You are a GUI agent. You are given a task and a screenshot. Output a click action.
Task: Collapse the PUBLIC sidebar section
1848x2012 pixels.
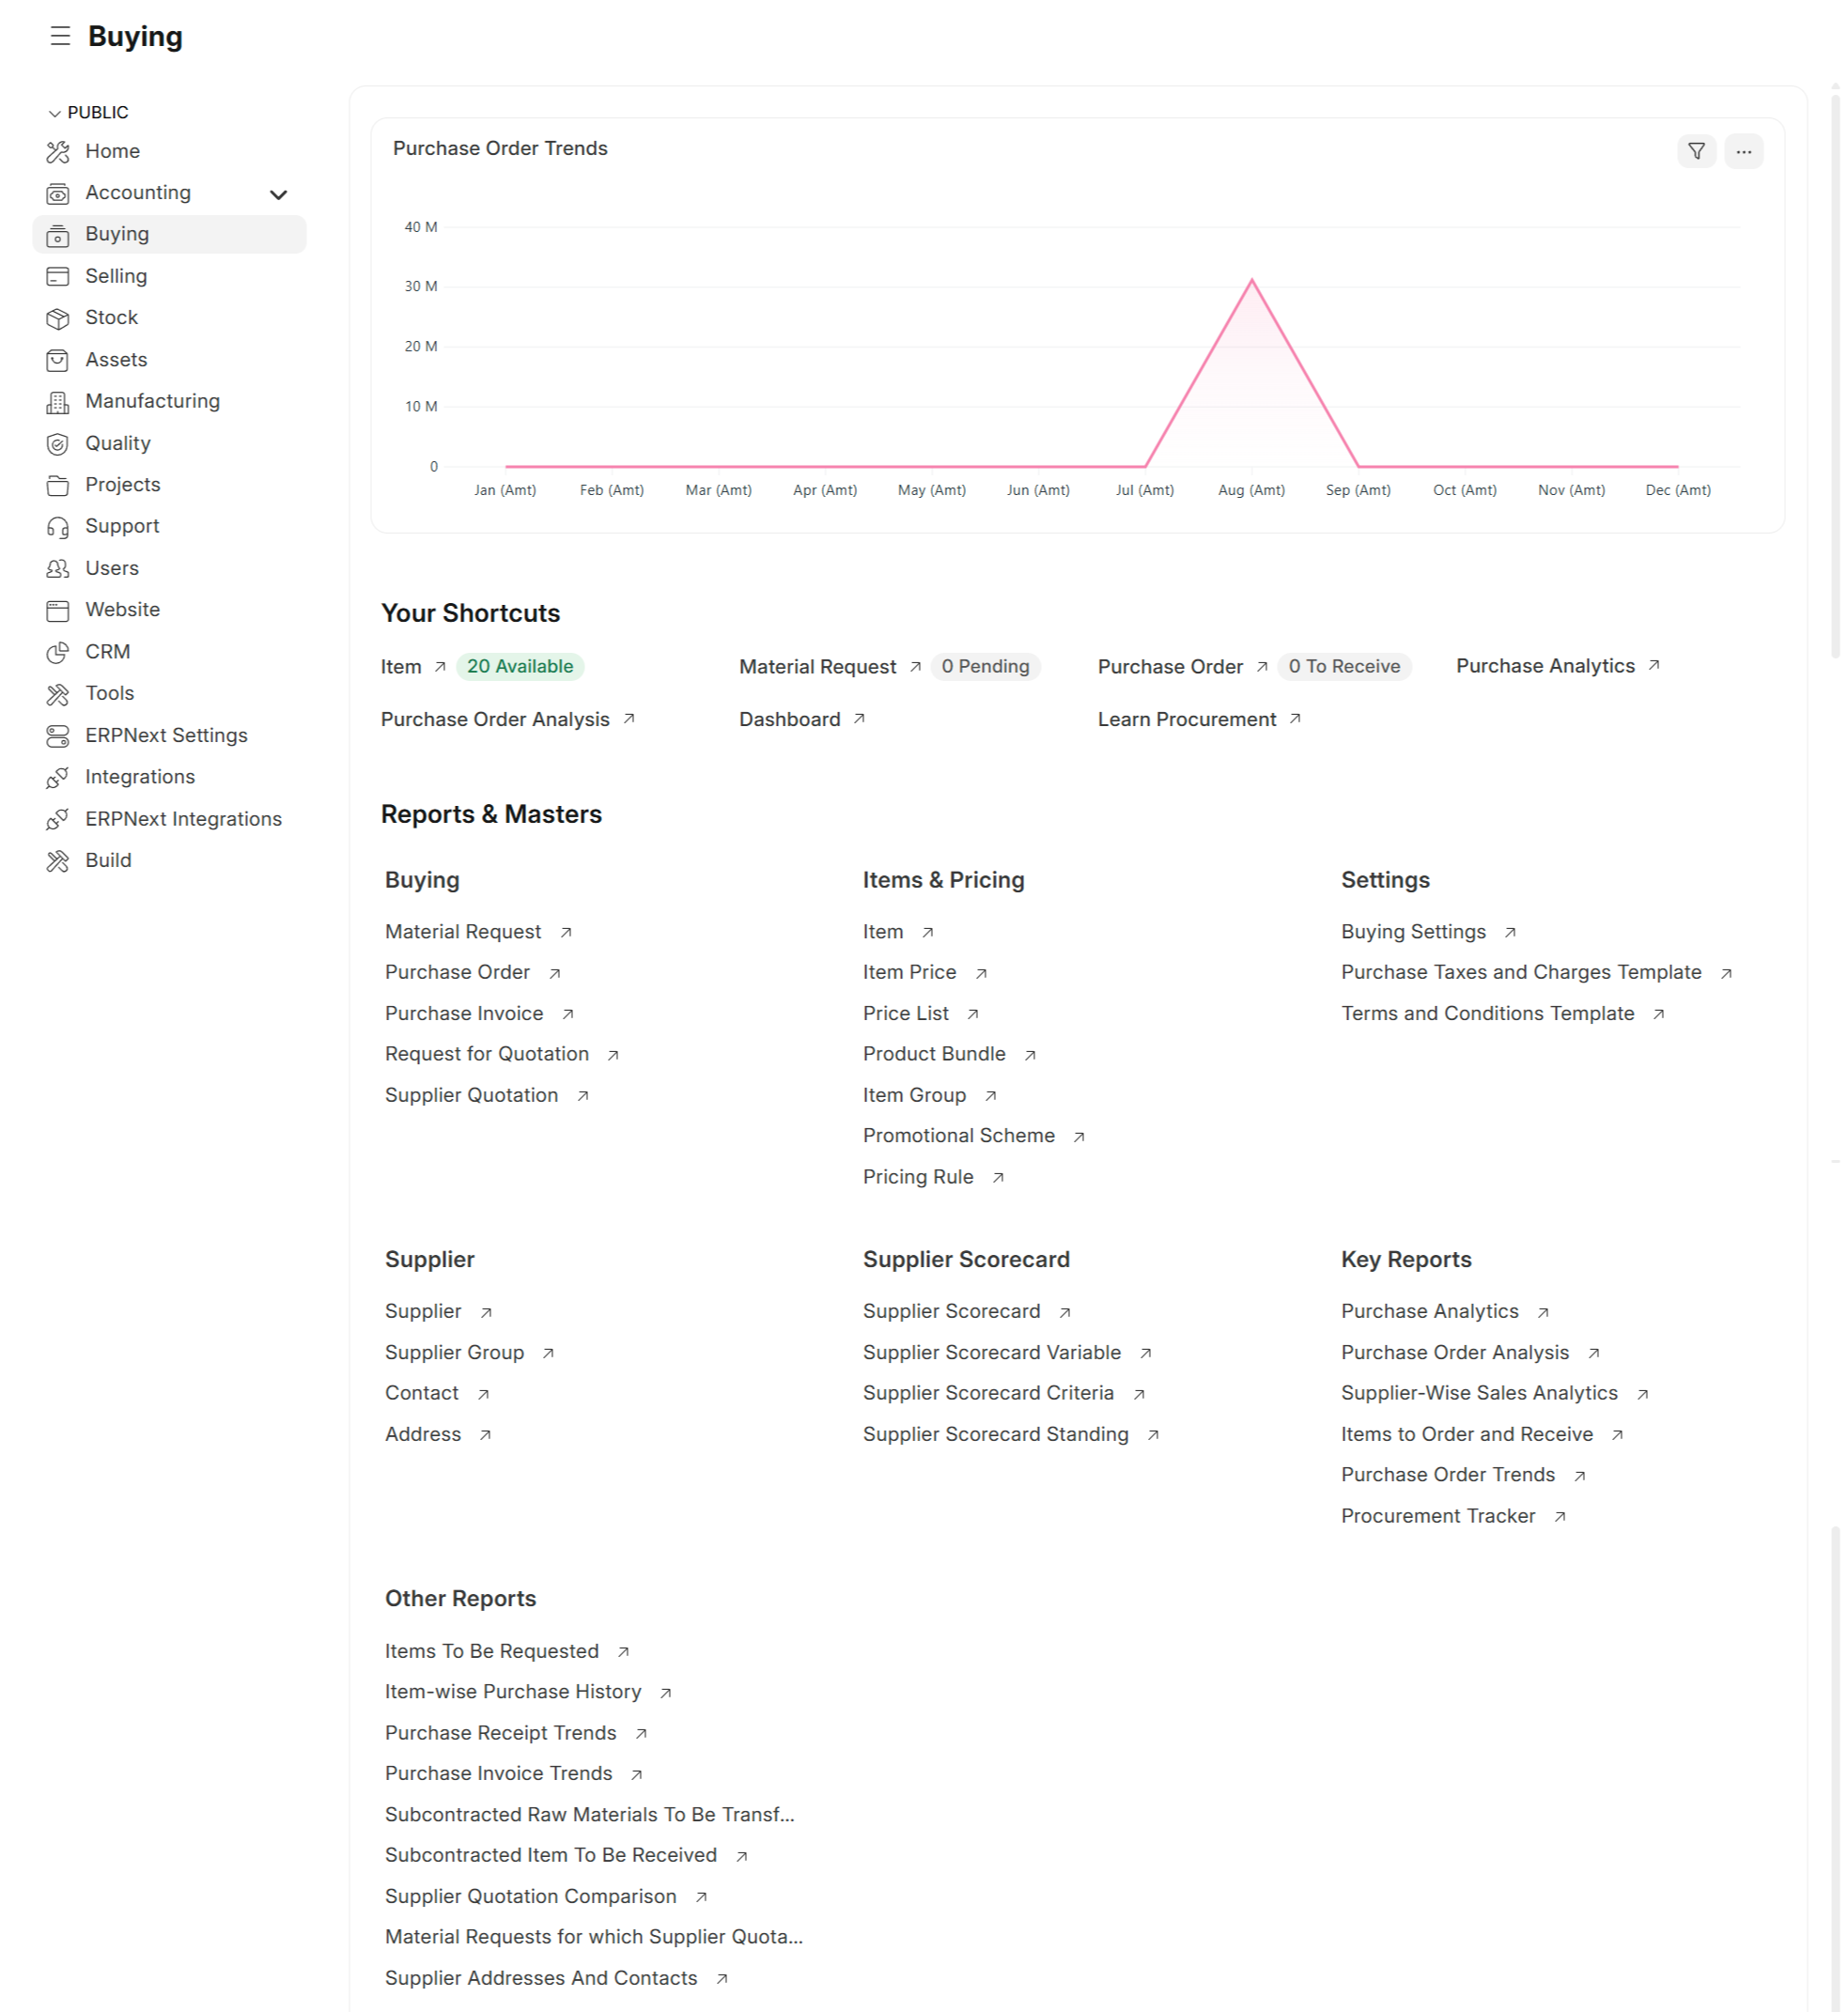tap(55, 113)
